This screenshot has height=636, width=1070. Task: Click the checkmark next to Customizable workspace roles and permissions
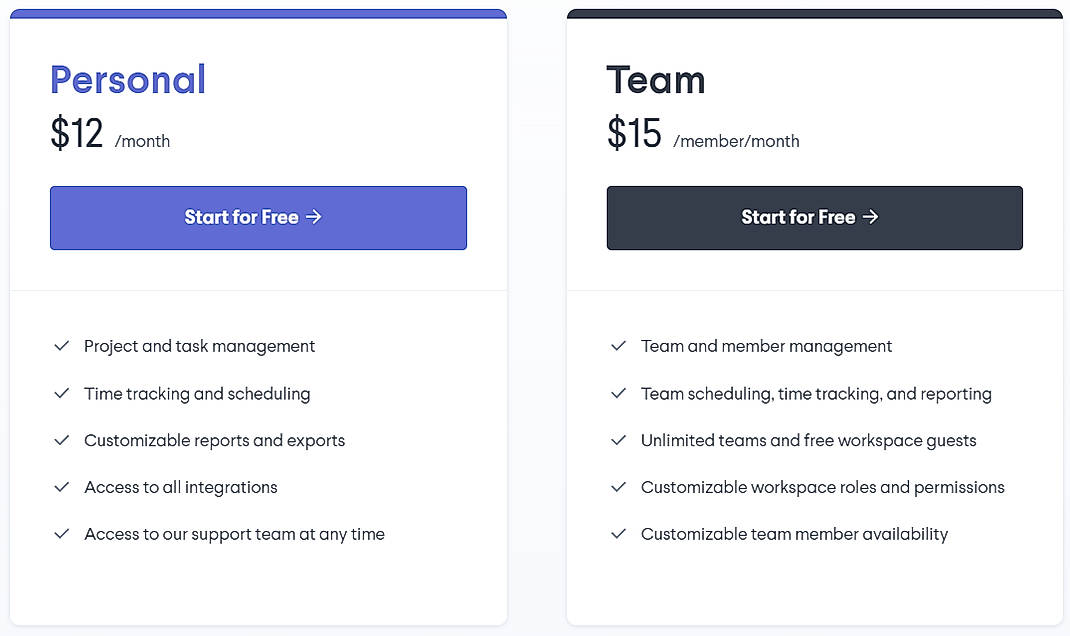pyautogui.click(x=618, y=487)
